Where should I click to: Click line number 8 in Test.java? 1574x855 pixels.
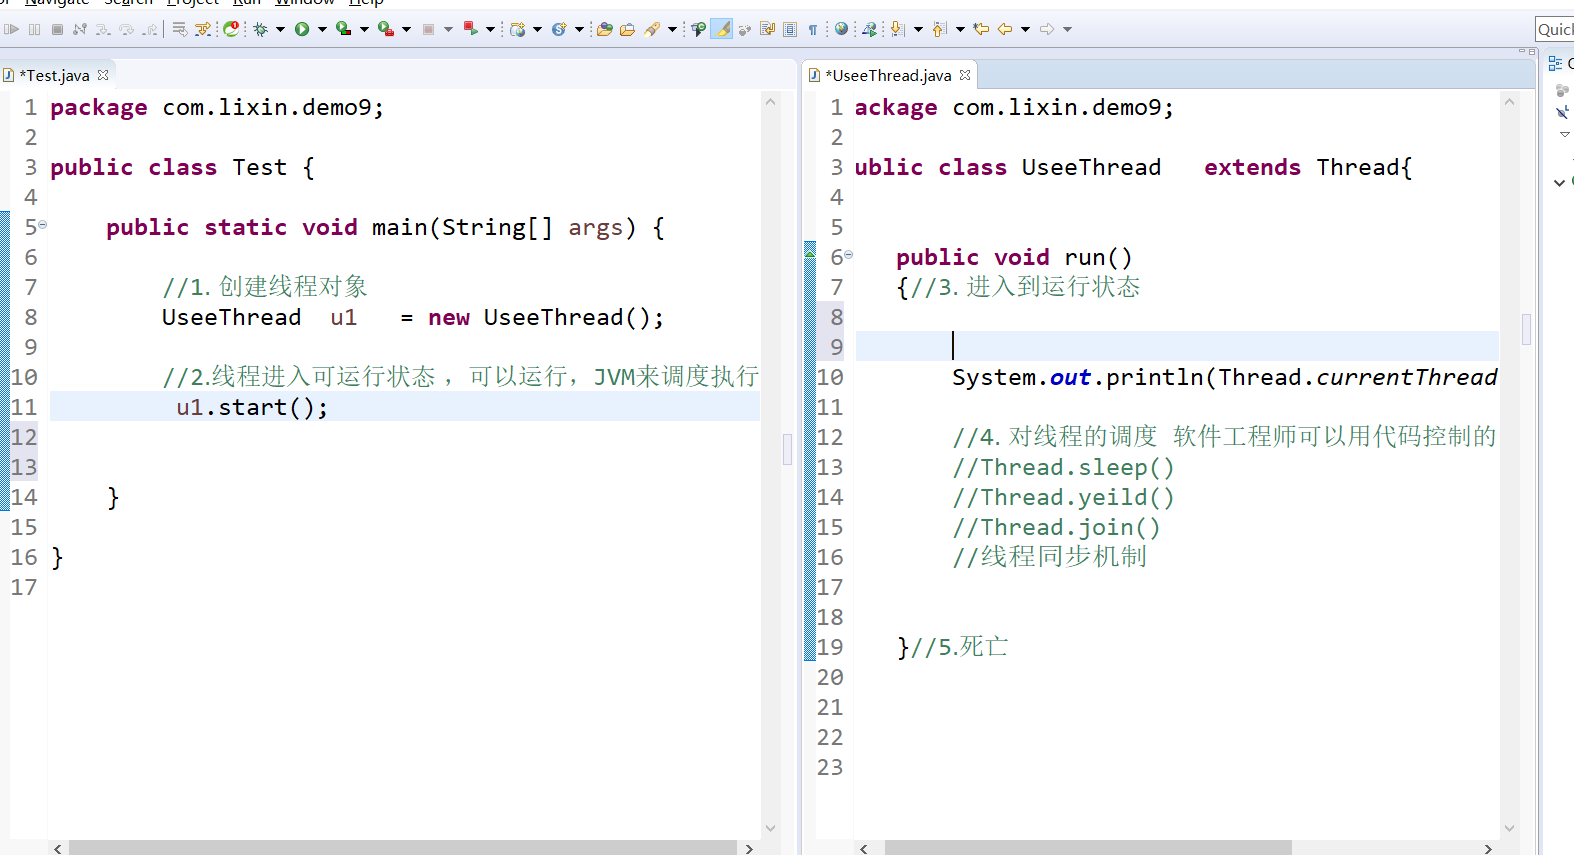point(31,317)
